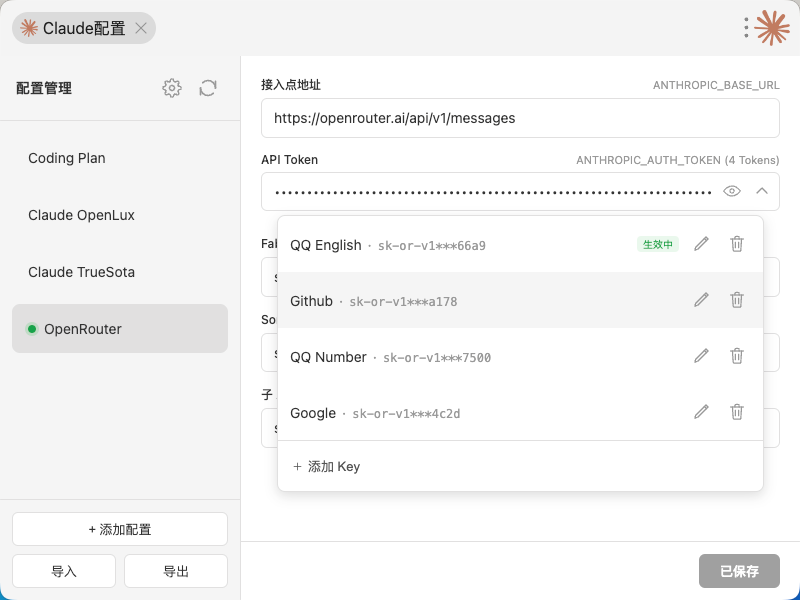The height and width of the screenshot is (600, 800).
Task: Edit the Github key
Action: [702, 300]
